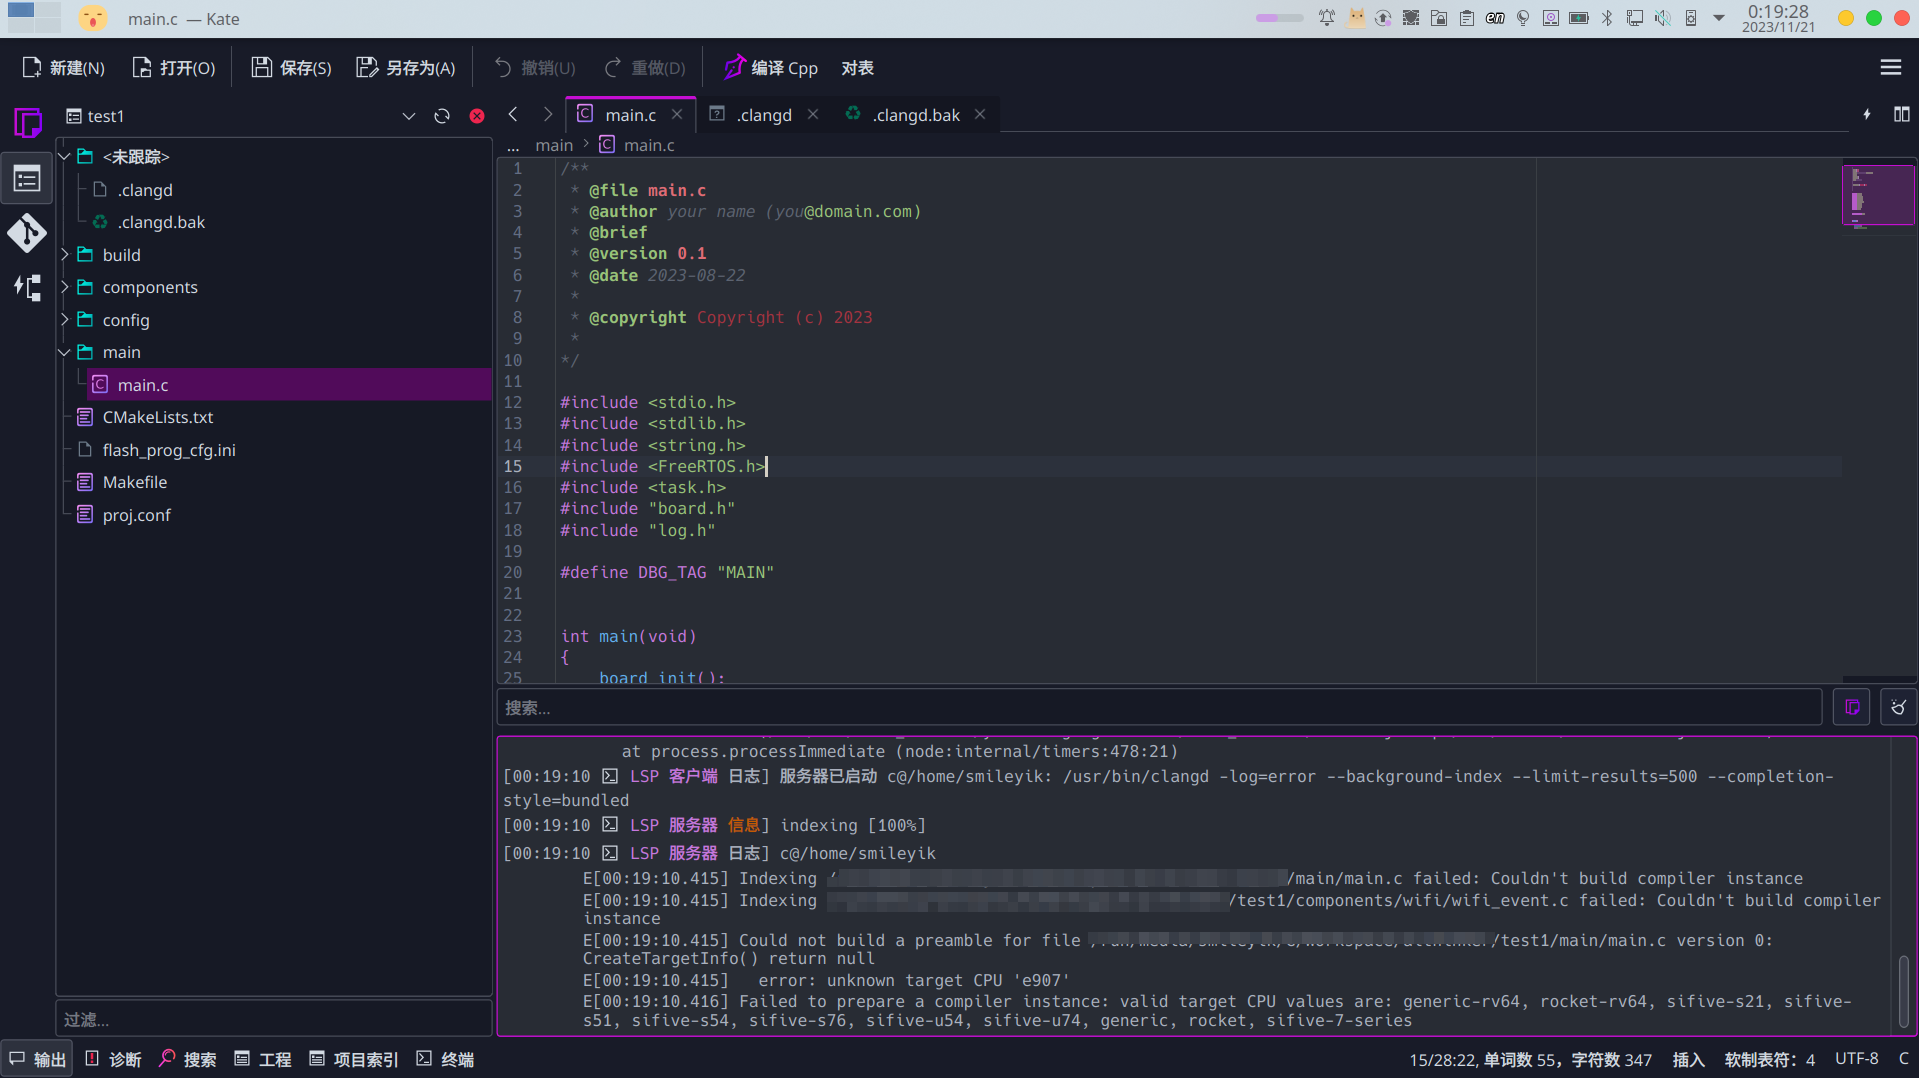The image size is (1919, 1078).
Task: Toggle the 终端 terminal panel
Action: click(446, 1060)
